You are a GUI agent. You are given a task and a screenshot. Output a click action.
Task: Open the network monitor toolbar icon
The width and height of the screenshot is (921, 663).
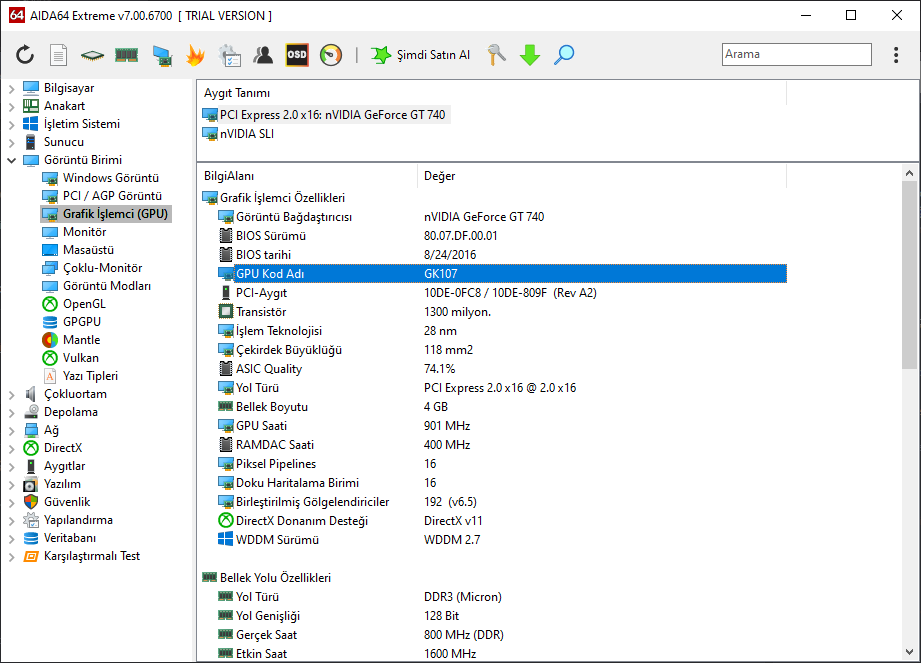[x=162, y=55]
